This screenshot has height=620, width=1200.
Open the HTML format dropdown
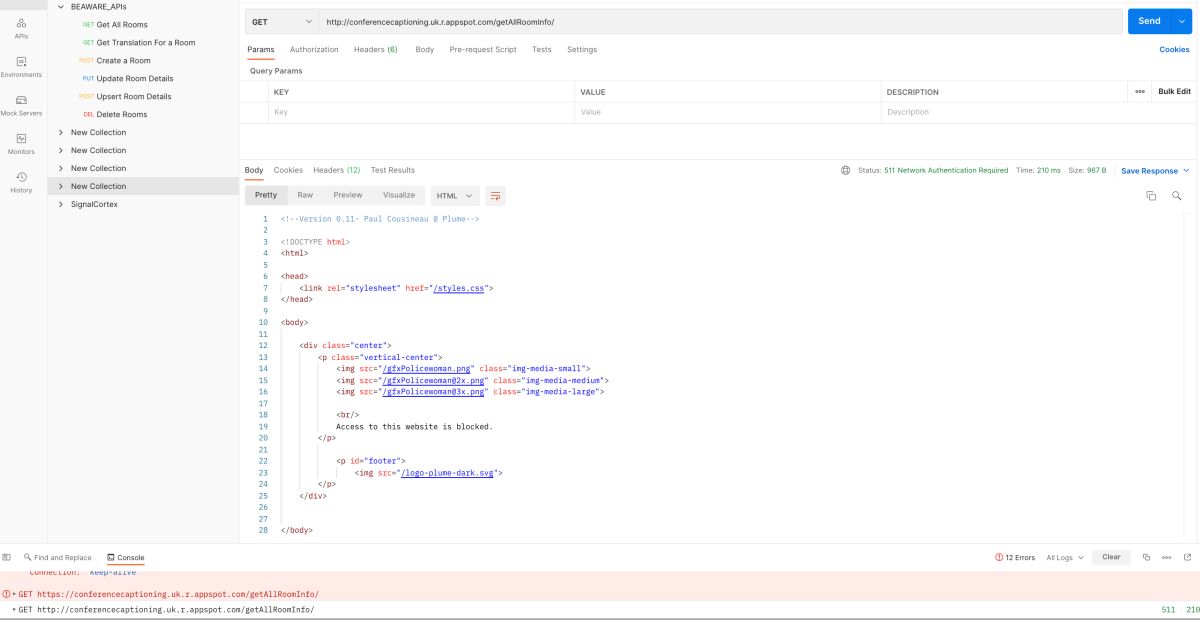tap(455, 195)
